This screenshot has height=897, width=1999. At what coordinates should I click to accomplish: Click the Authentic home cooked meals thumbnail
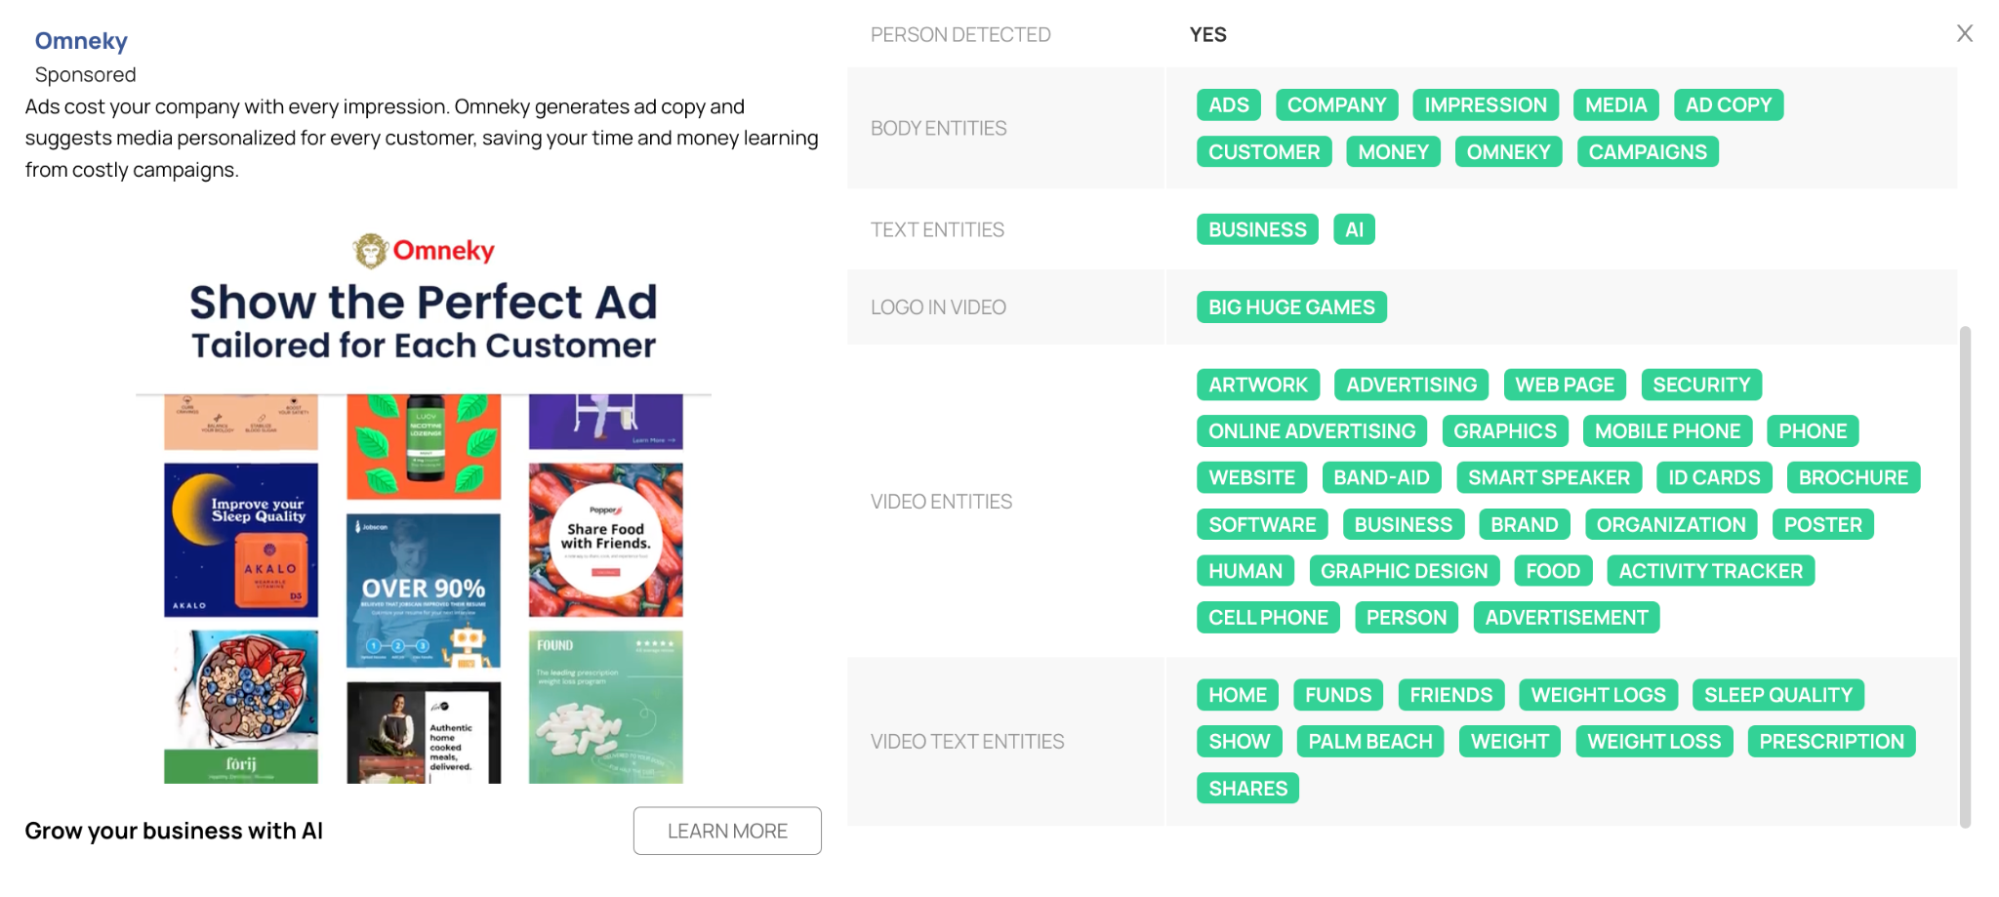point(423,732)
